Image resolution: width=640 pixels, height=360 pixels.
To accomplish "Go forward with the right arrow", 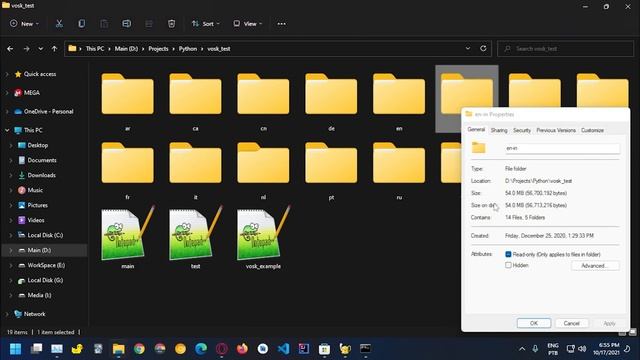I will coord(26,49).
